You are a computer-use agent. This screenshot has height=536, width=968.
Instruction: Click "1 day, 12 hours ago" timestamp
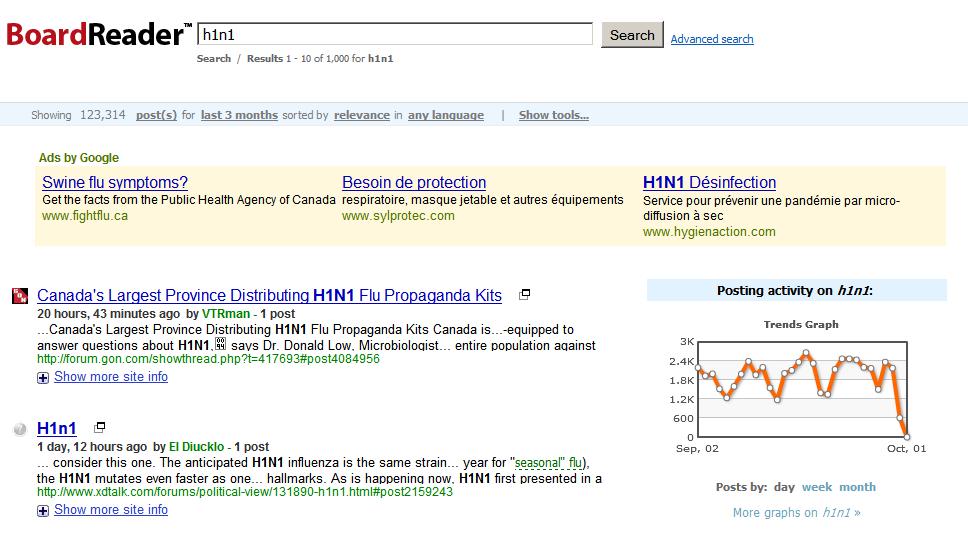(x=92, y=446)
